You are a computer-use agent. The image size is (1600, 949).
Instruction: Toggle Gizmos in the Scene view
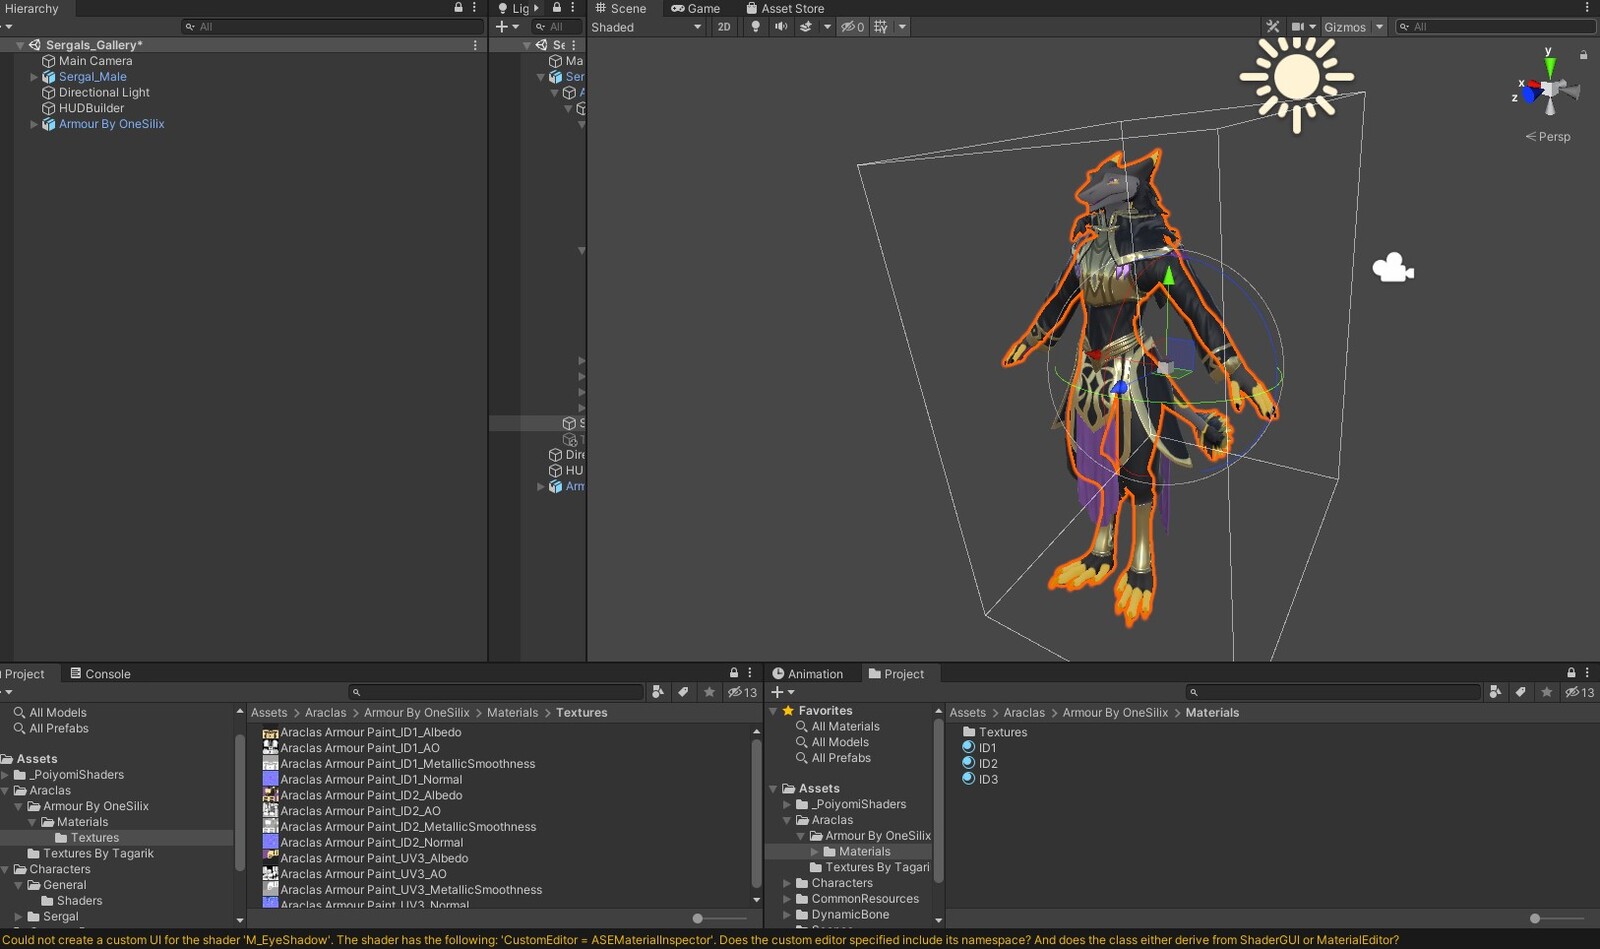coord(1345,27)
